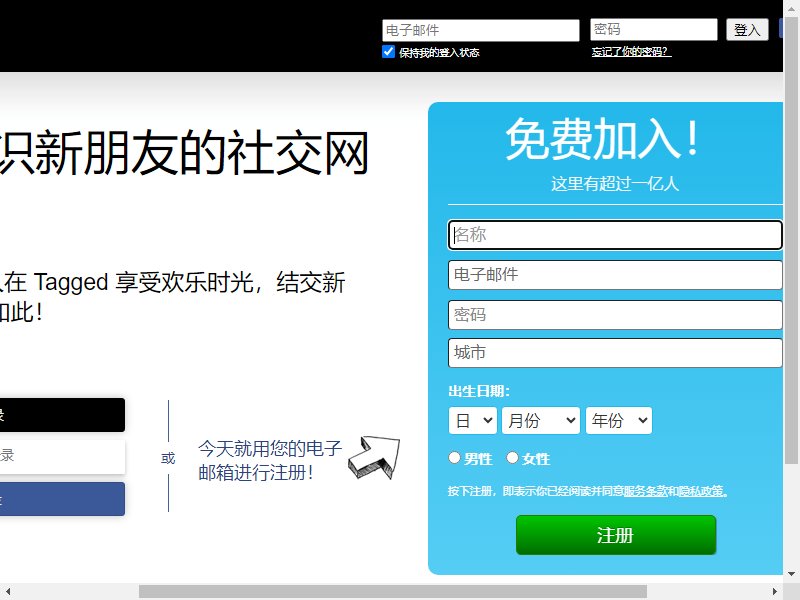Focus the 名称 name field
Viewport: 800px width, 600px height.
(615, 235)
